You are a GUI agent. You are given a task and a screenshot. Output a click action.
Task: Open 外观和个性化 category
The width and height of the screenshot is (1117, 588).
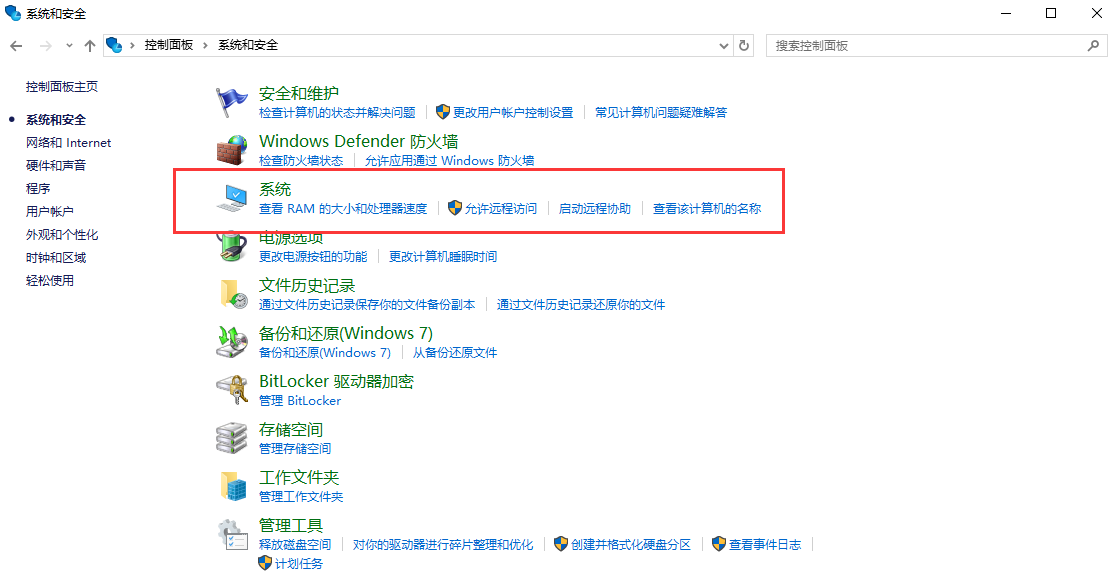click(x=62, y=234)
